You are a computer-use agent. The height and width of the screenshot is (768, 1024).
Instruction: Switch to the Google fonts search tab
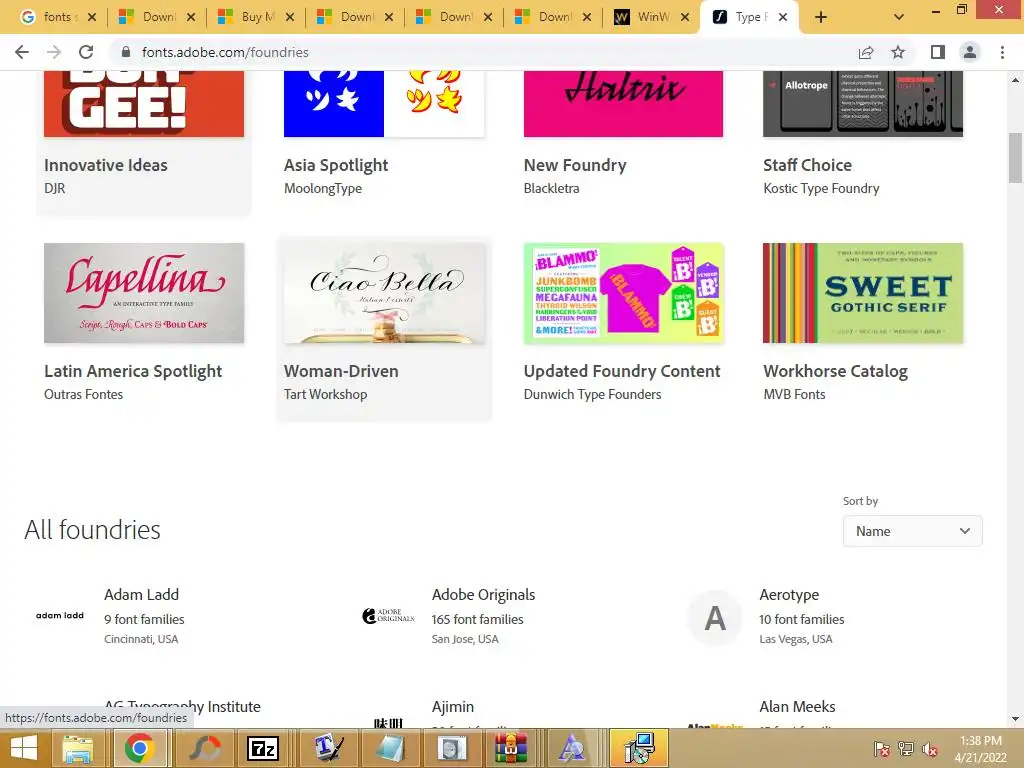pyautogui.click(x=57, y=18)
